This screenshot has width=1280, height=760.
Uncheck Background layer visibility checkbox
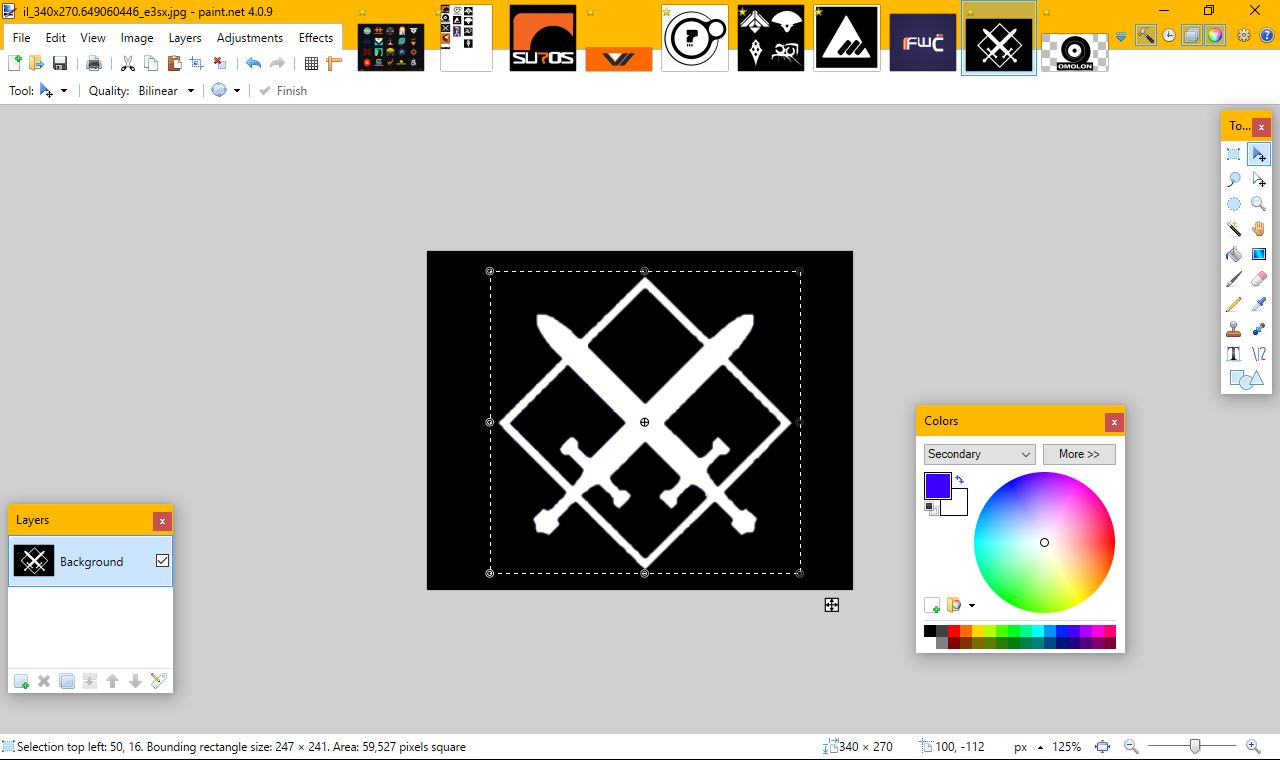click(162, 561)
